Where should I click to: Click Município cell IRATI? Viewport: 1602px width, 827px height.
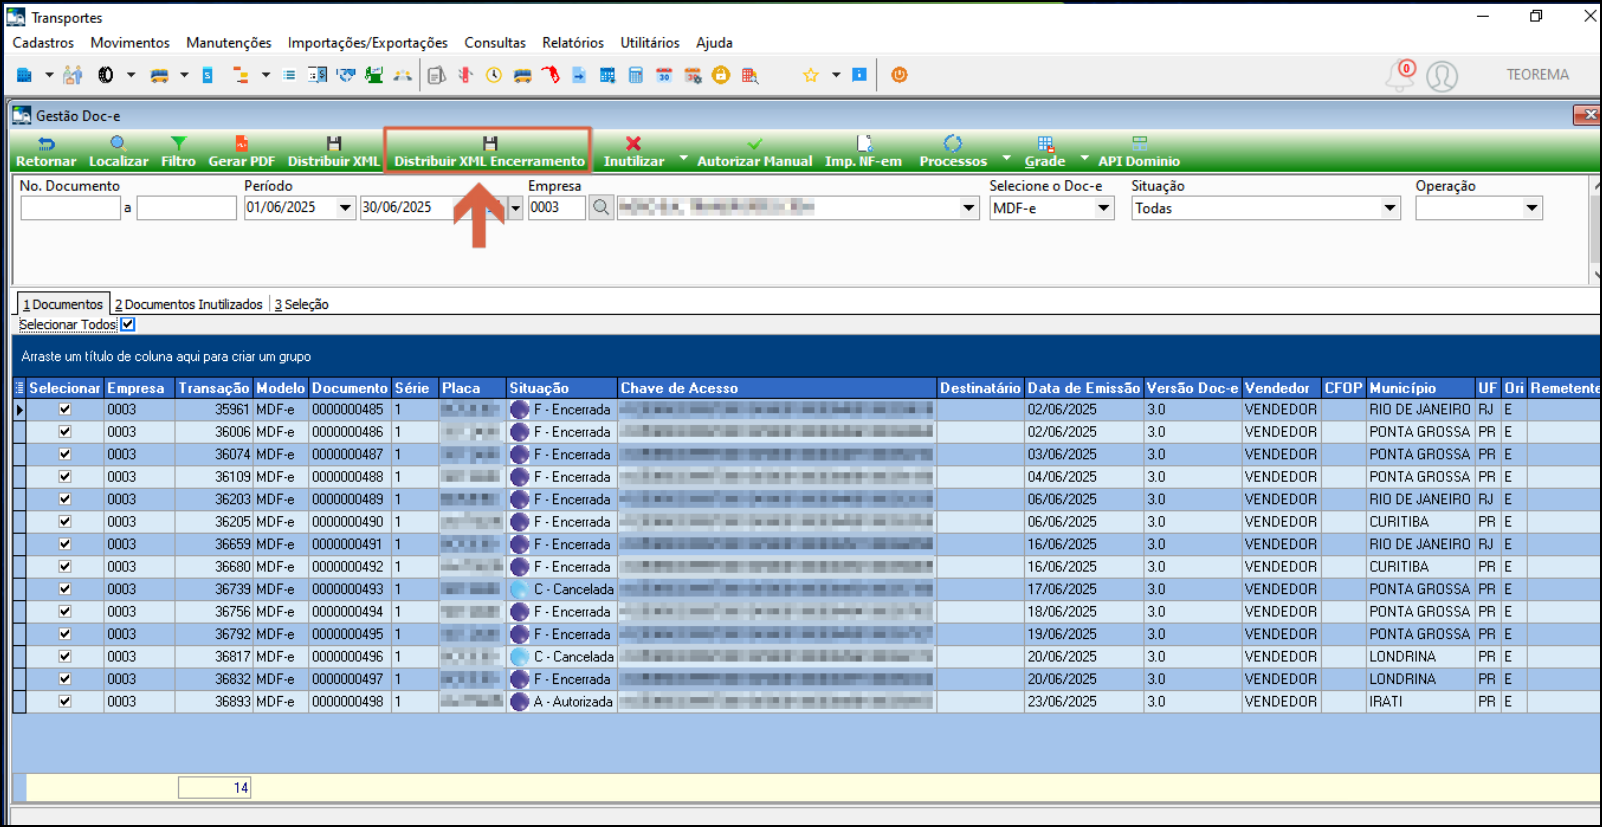click(1420, 701)
